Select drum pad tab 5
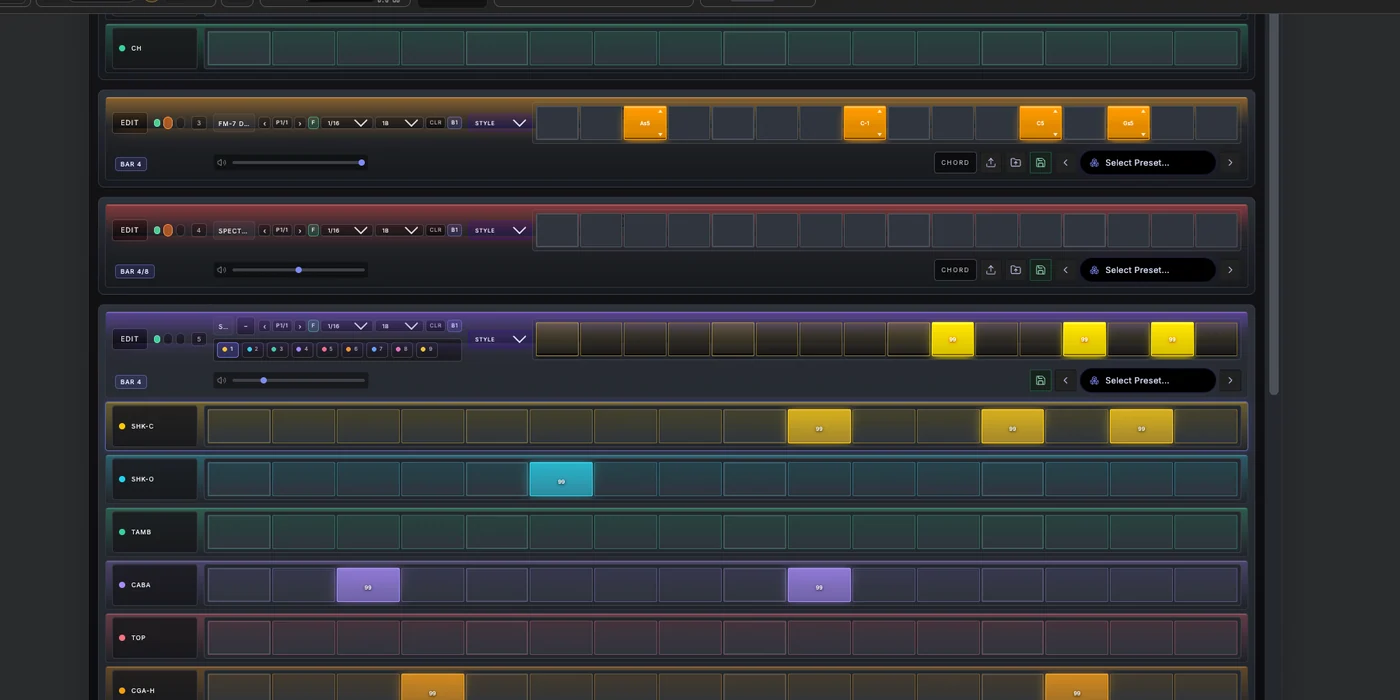The width and height of the screenshot is (1400, 700). click(x=327, y=350)
